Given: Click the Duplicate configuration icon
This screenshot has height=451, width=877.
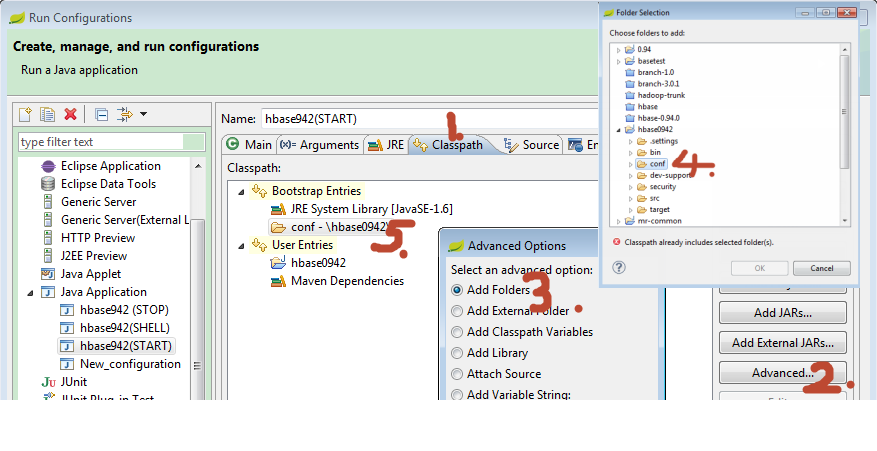Looking at the screenshot, I should pyautogui.click(x=48, y=114).
